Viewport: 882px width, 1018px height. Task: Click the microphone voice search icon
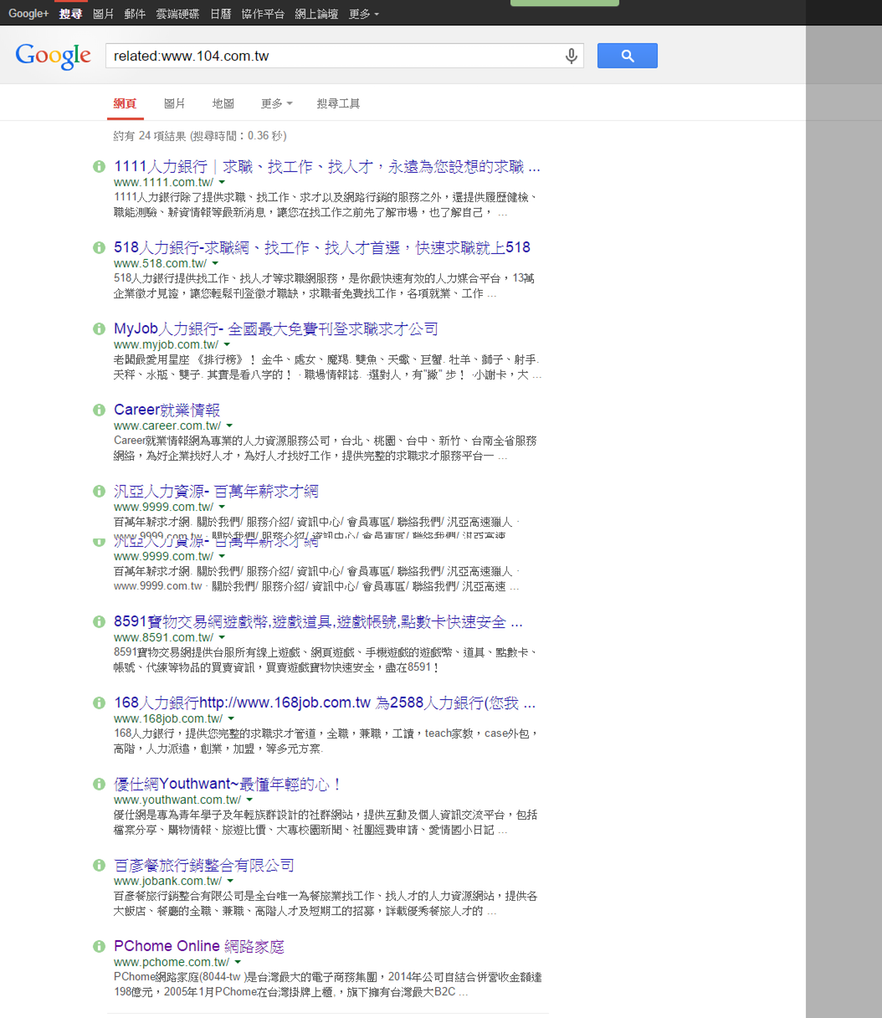[571, 56]
